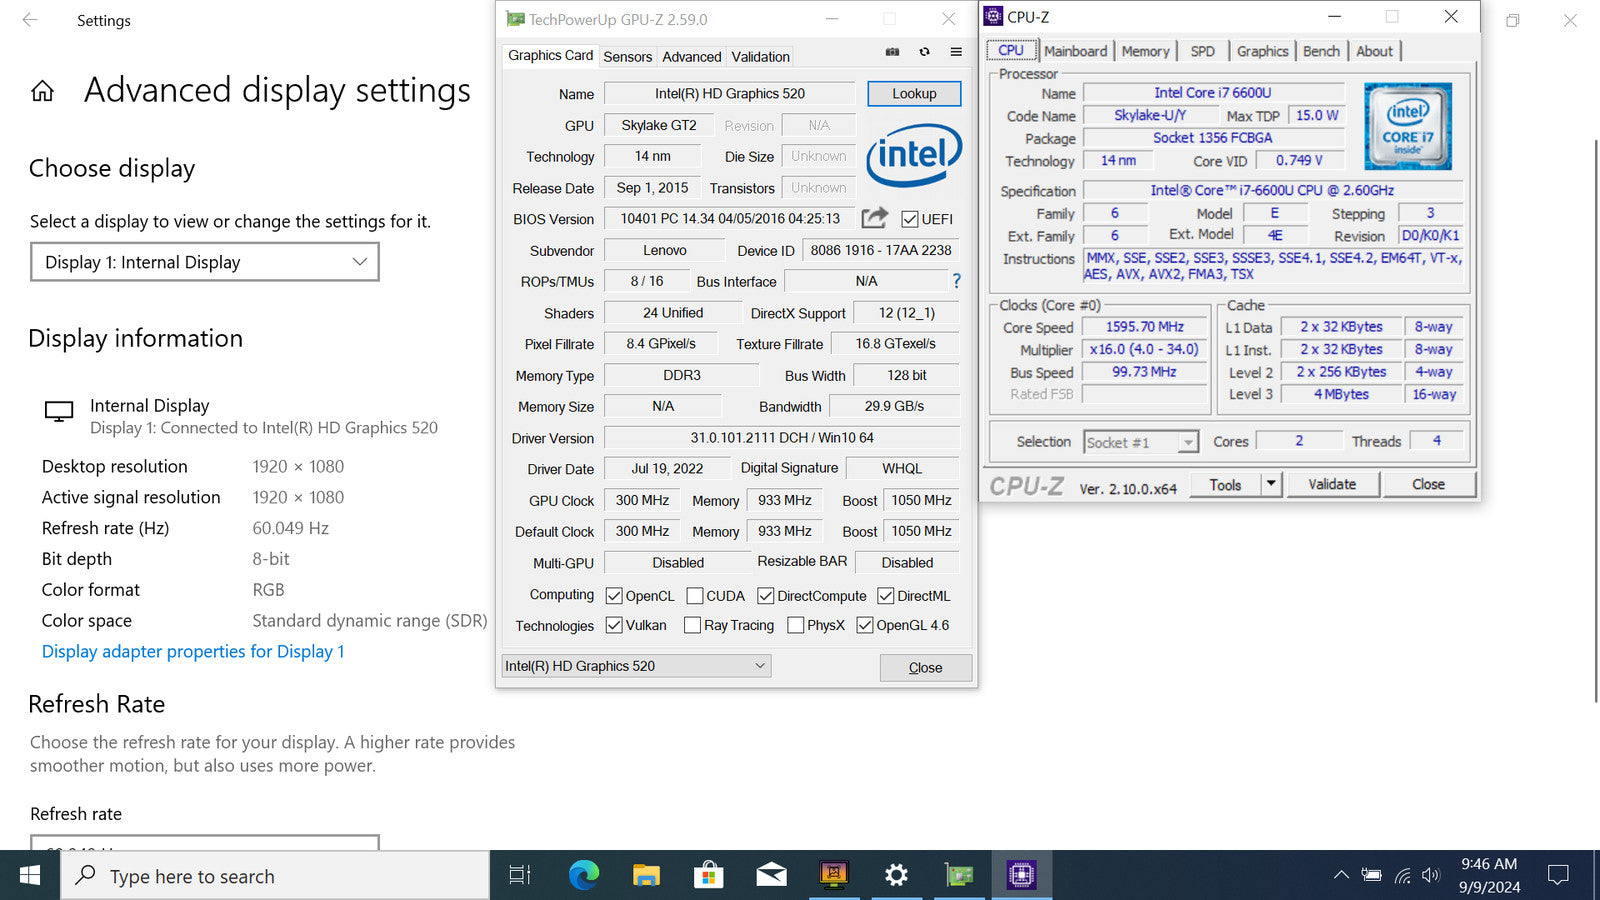Click the Tools dropdown arrow in CPU-Z

[1271, 484]
